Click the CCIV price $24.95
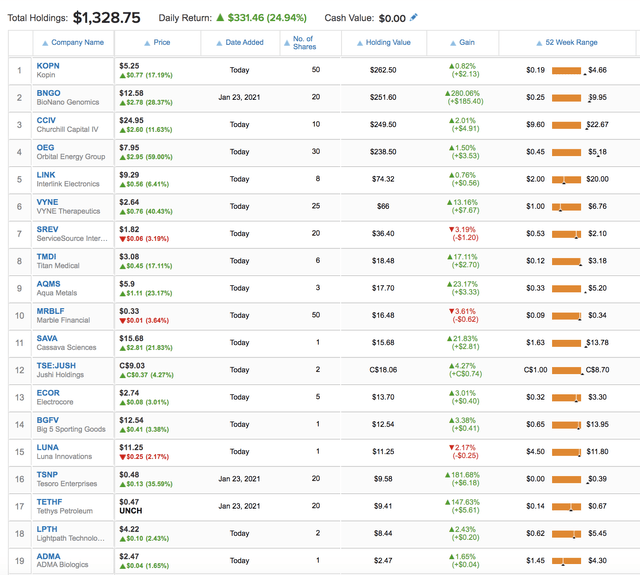This screenshot has width=640, height=575. coord(129,120)
